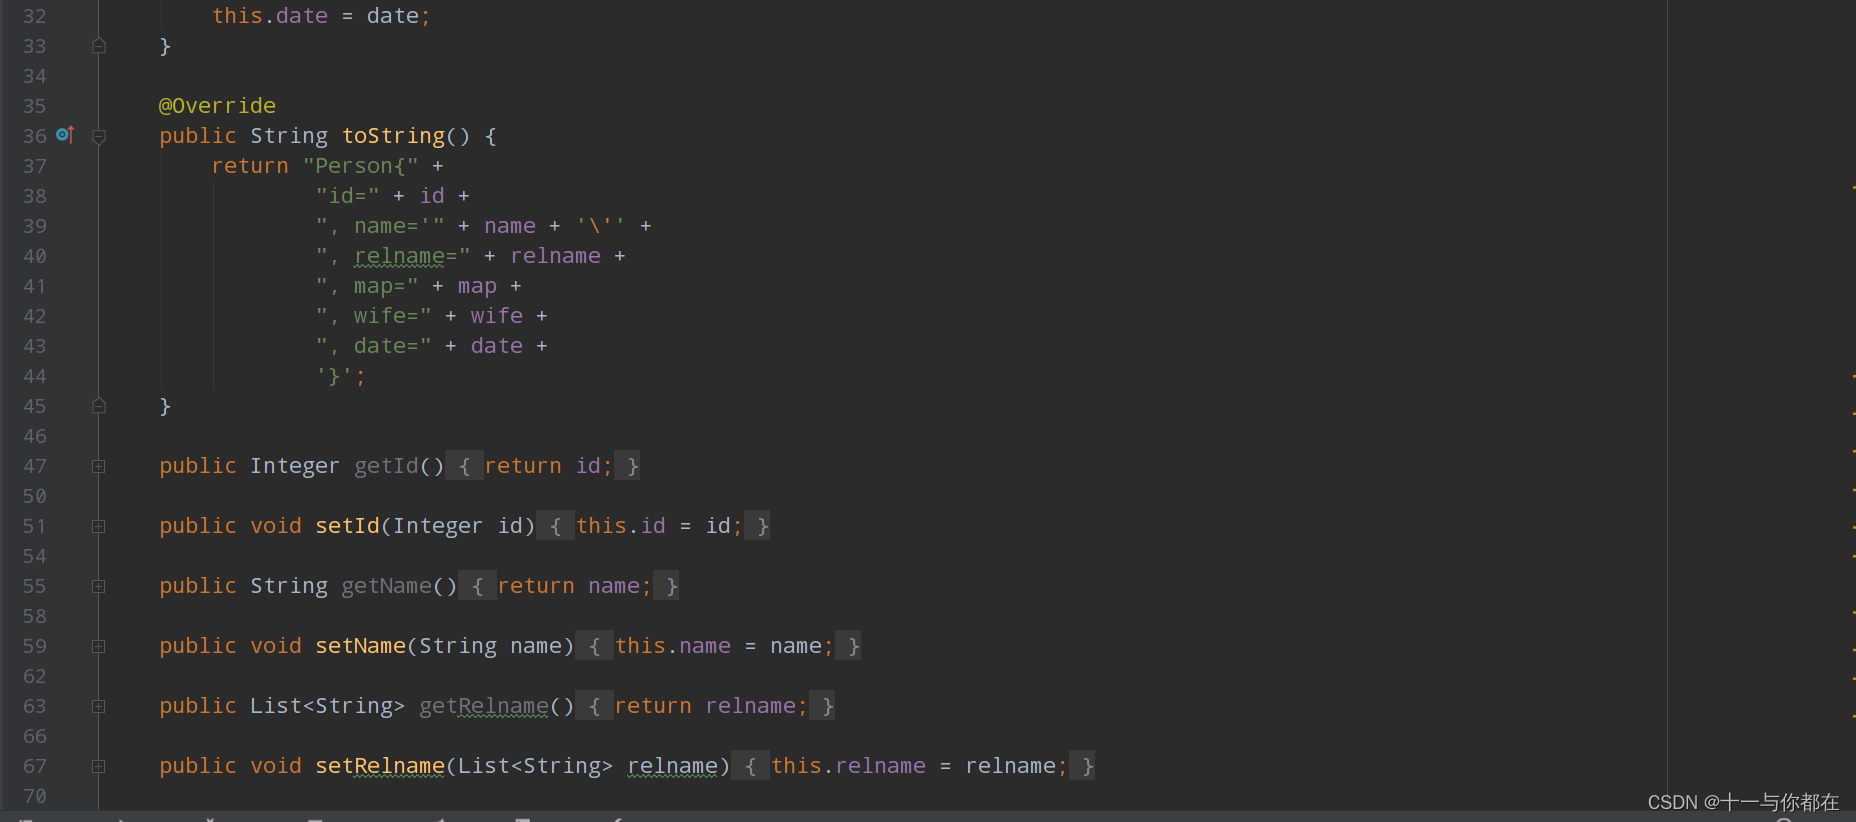Click the ", name='" string on line 39

tap(380, 226)
